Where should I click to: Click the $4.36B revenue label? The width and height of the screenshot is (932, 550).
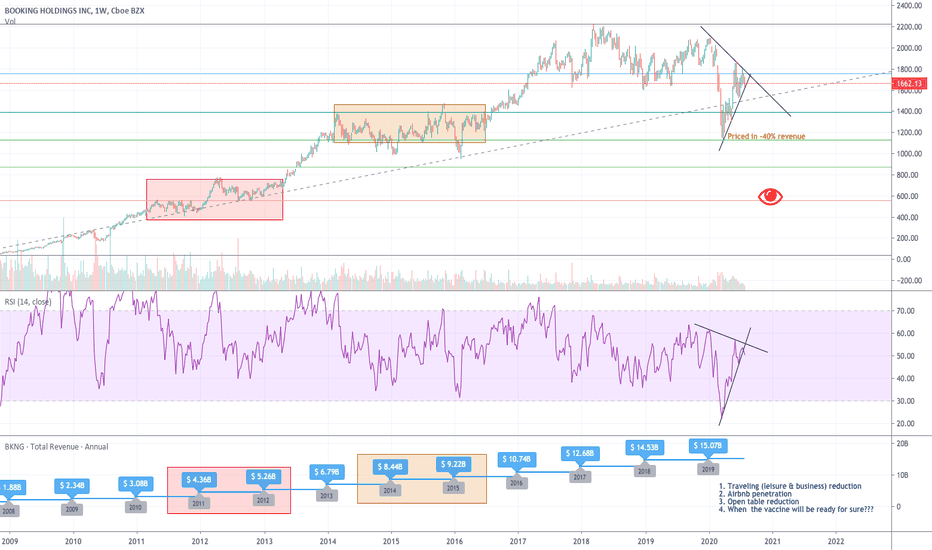tap(199, 479)
